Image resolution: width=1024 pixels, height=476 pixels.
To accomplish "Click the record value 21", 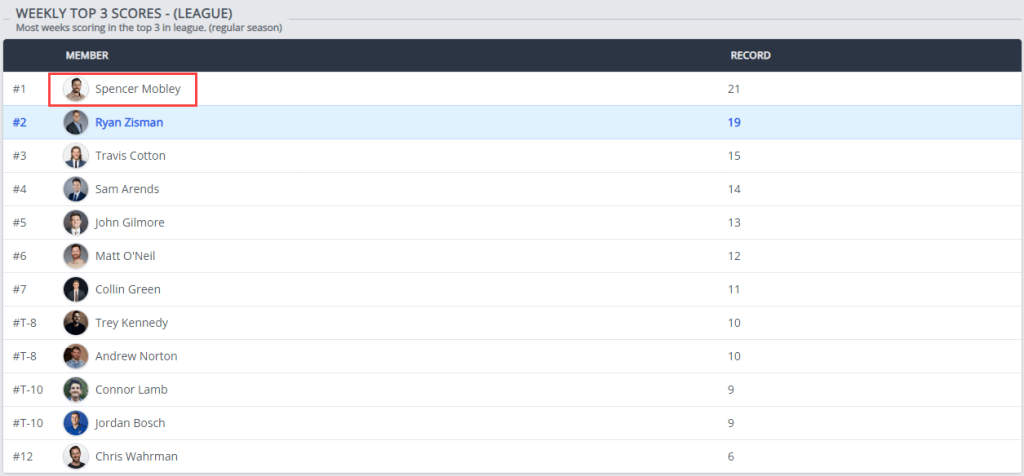I will [734, 89].
